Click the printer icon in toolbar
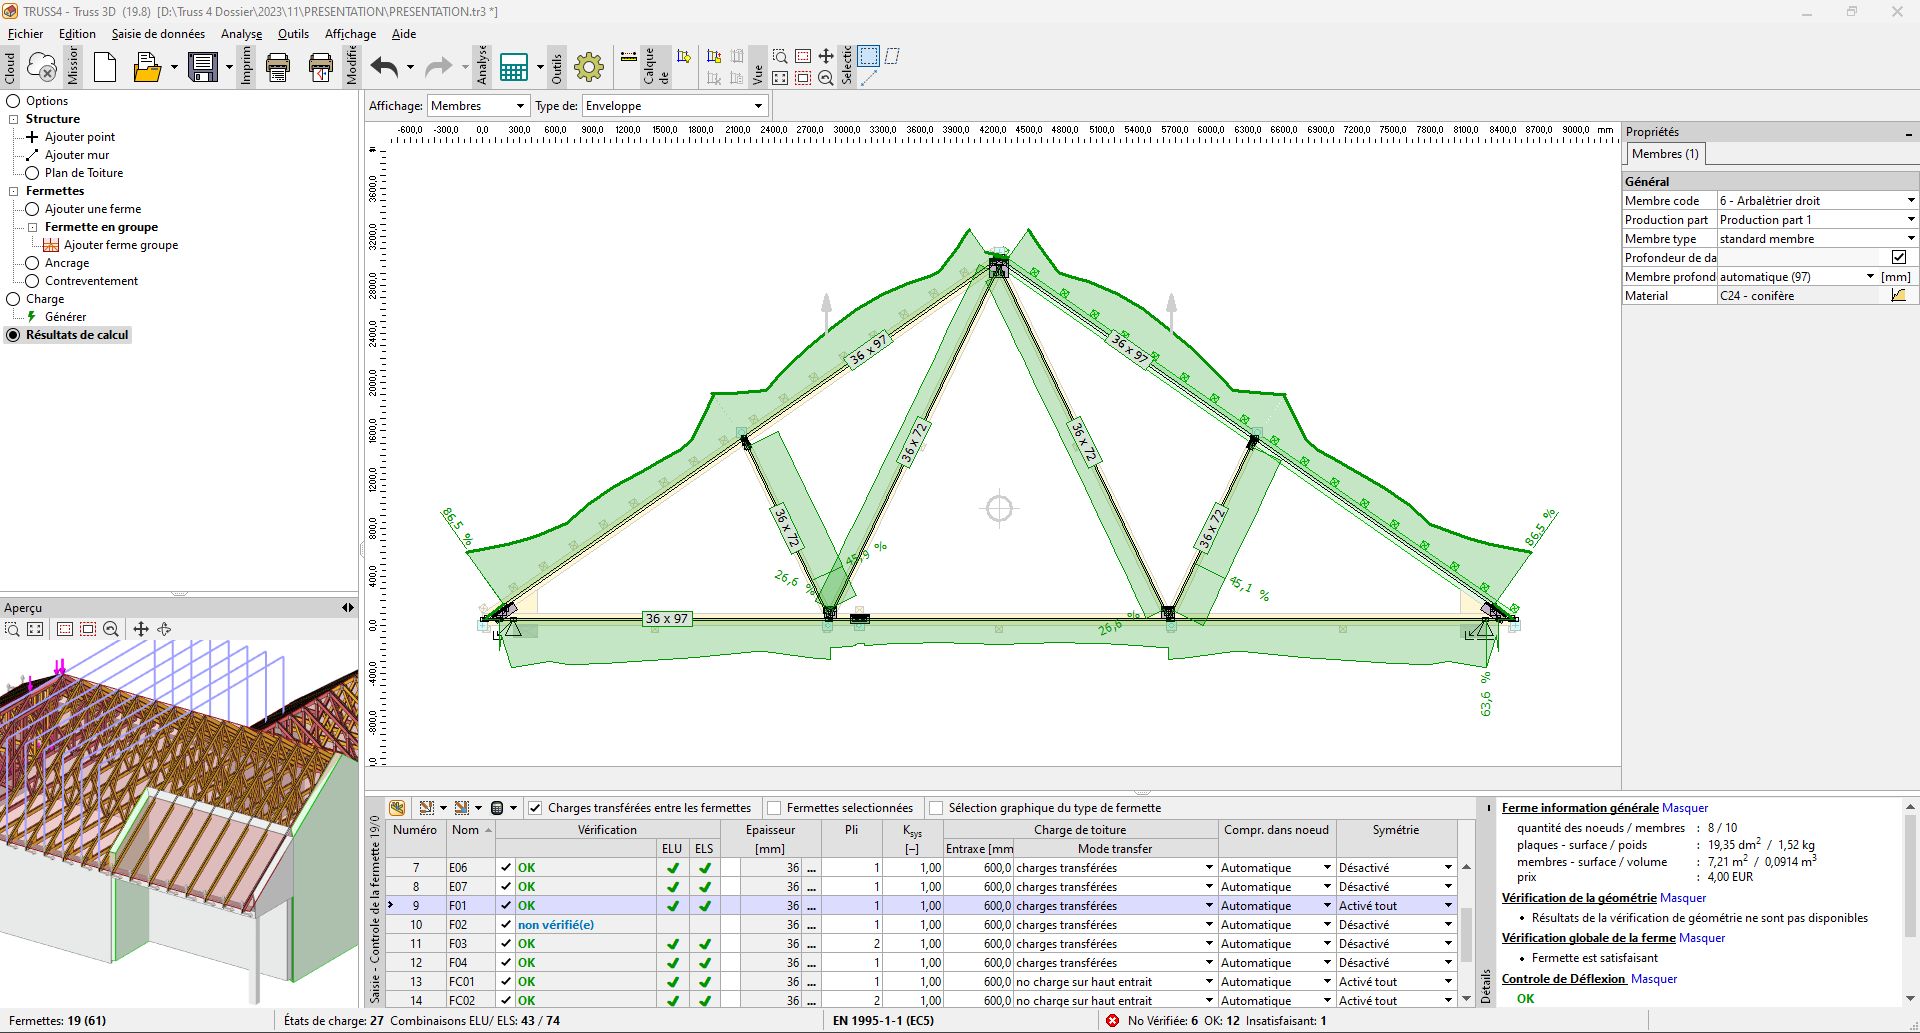The image size is (1920, 1033). click(x=278, y=67)
